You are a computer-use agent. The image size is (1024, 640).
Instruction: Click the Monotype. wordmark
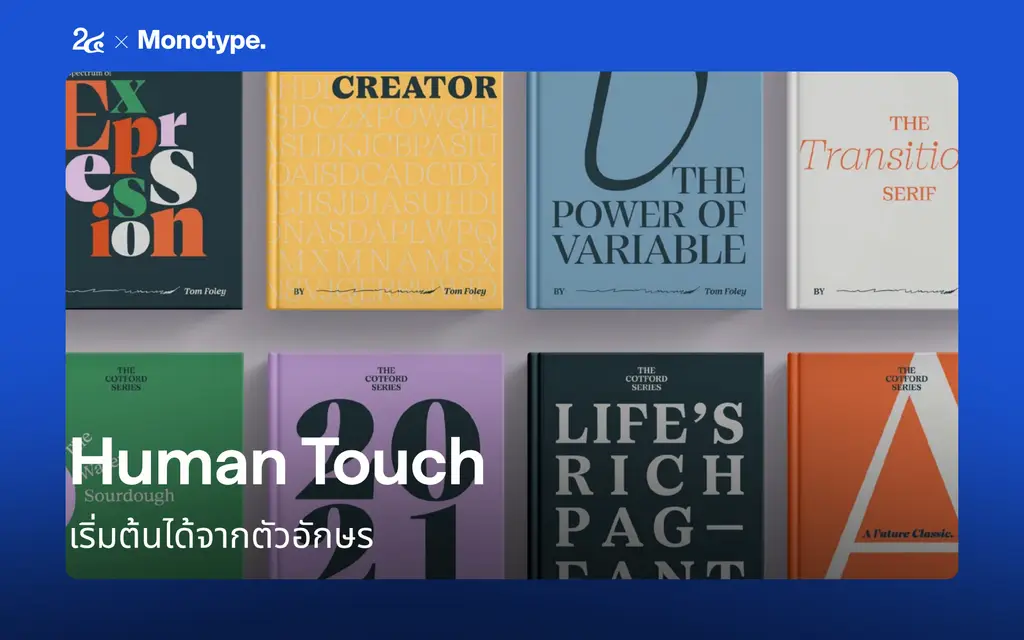click(202, 40)
